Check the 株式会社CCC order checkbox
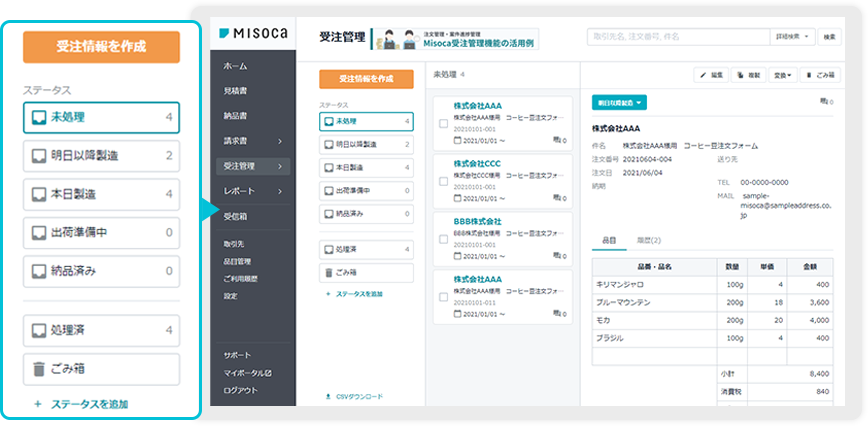This screenshot has height=426, width=868. pyautogui.click(x=443, y=181)
